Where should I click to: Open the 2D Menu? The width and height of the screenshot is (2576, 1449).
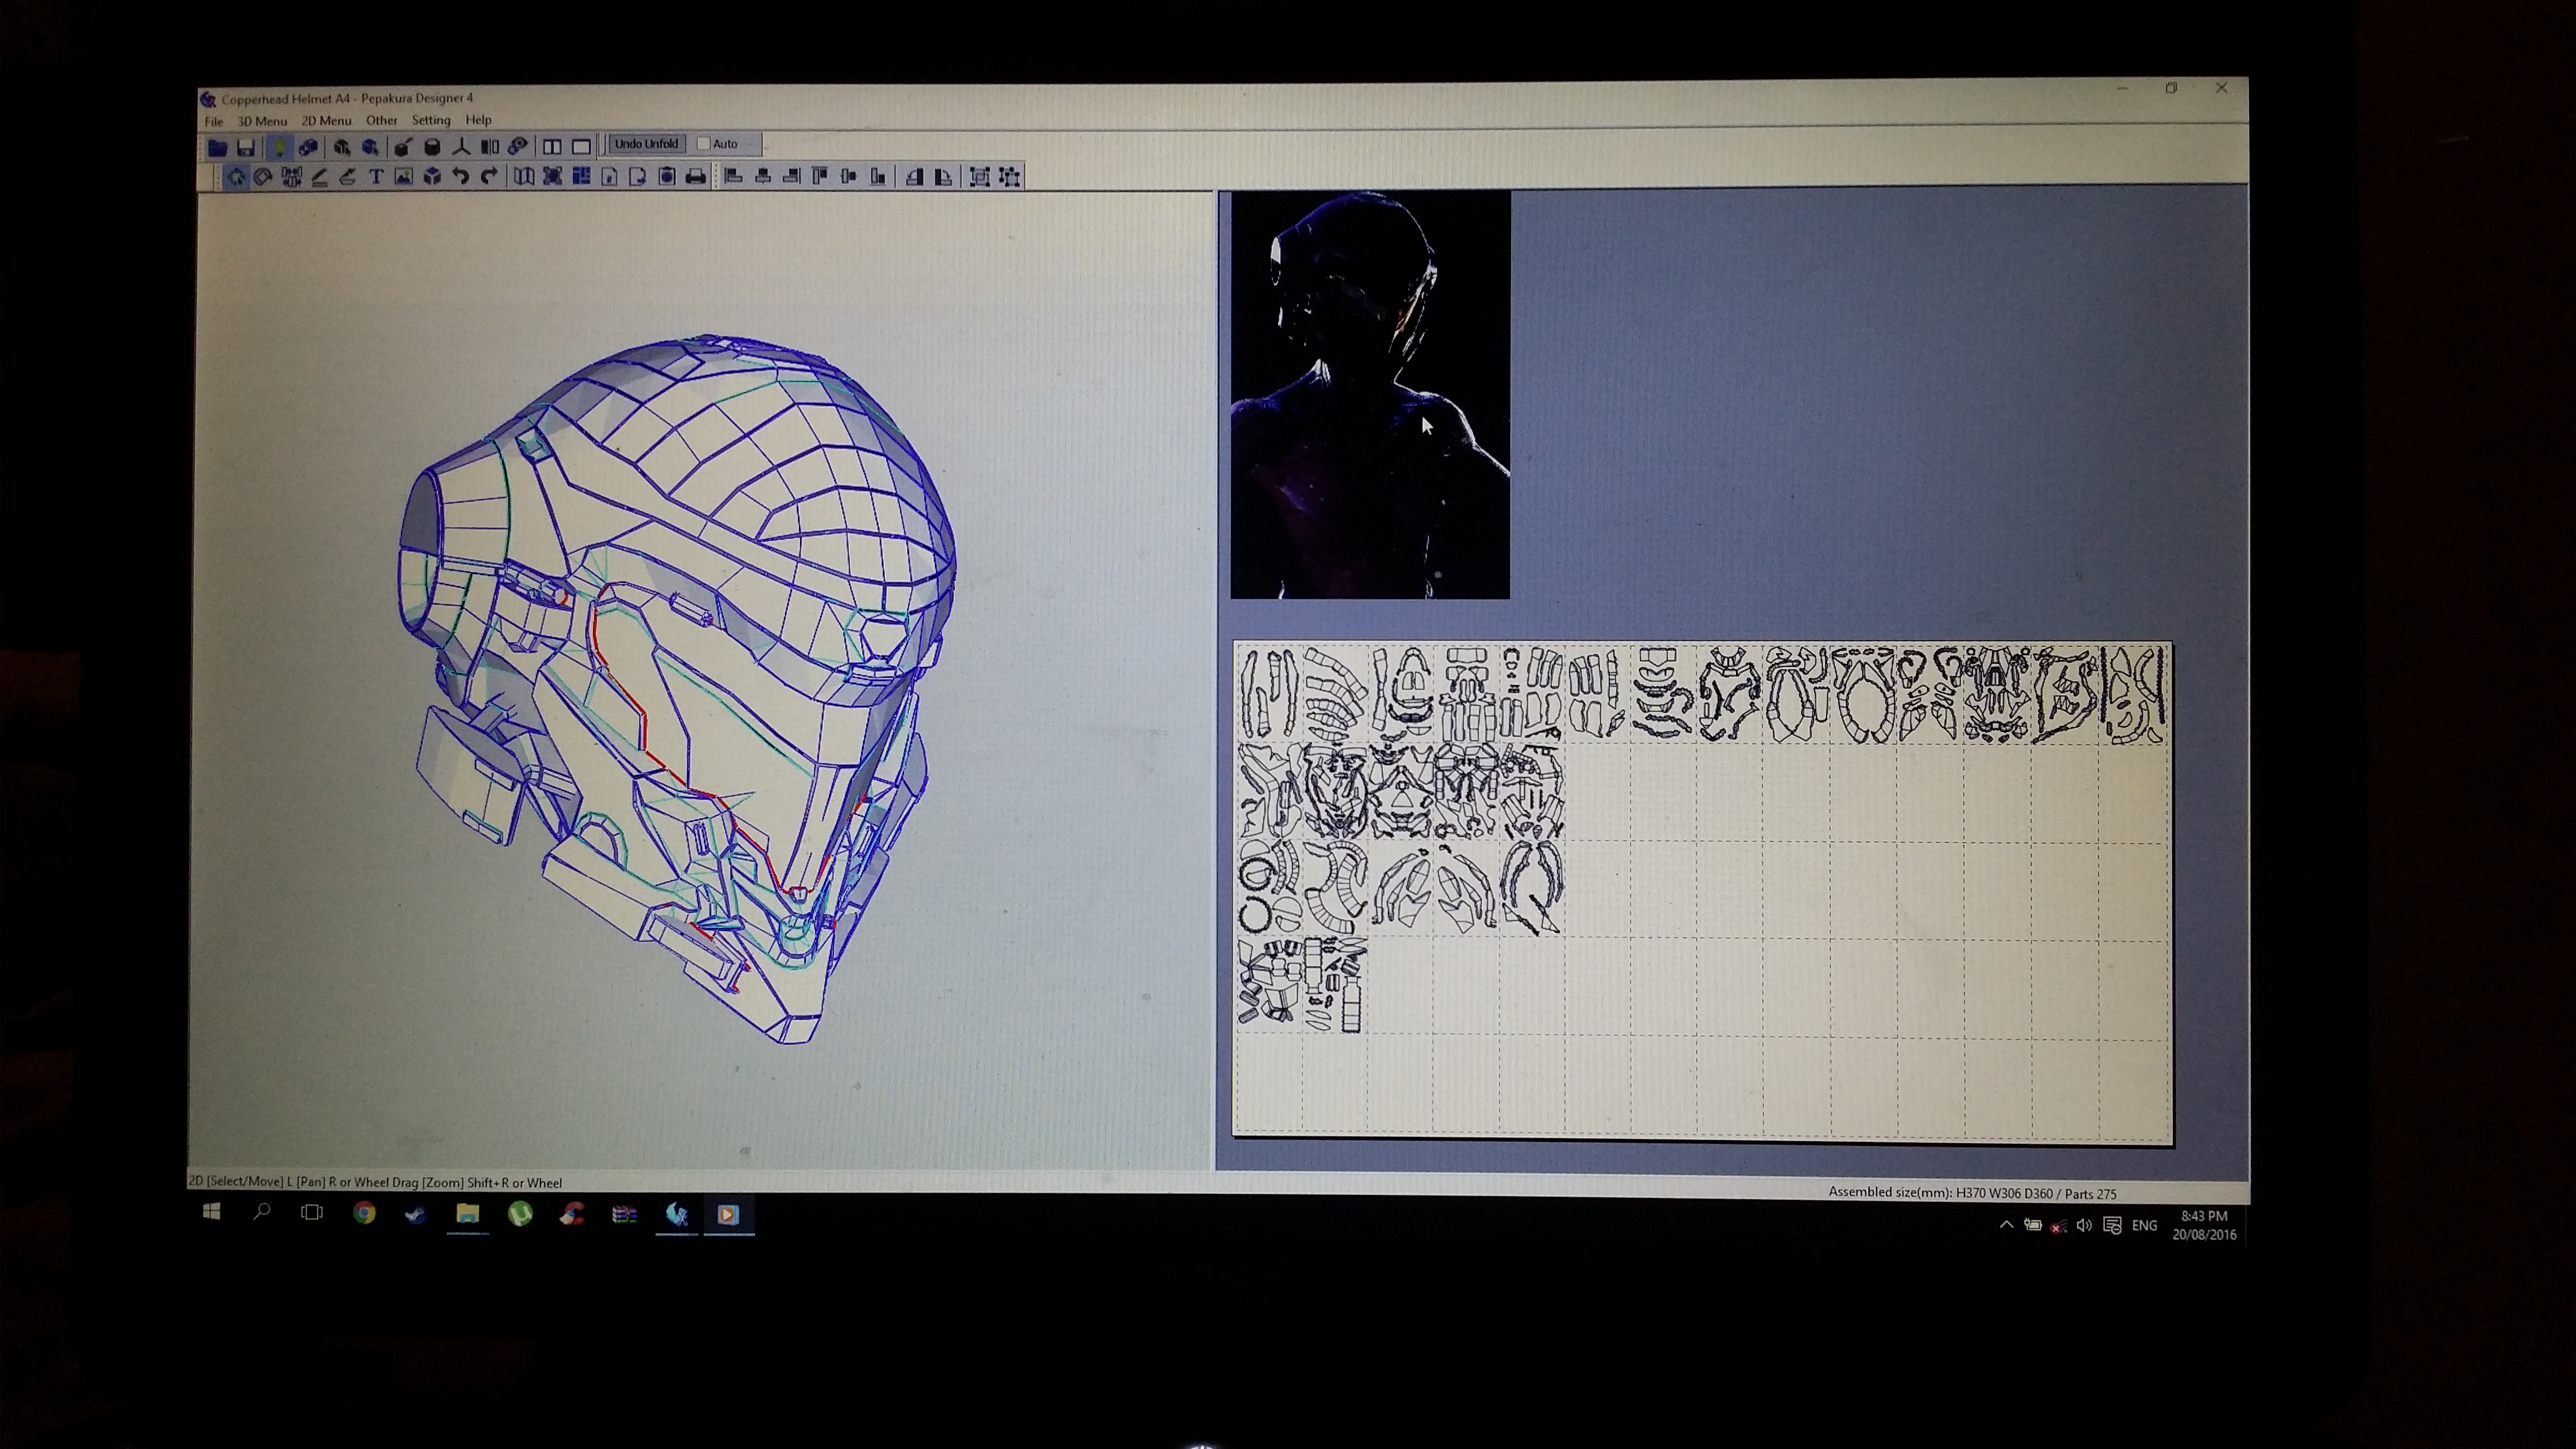click(326, 120)
